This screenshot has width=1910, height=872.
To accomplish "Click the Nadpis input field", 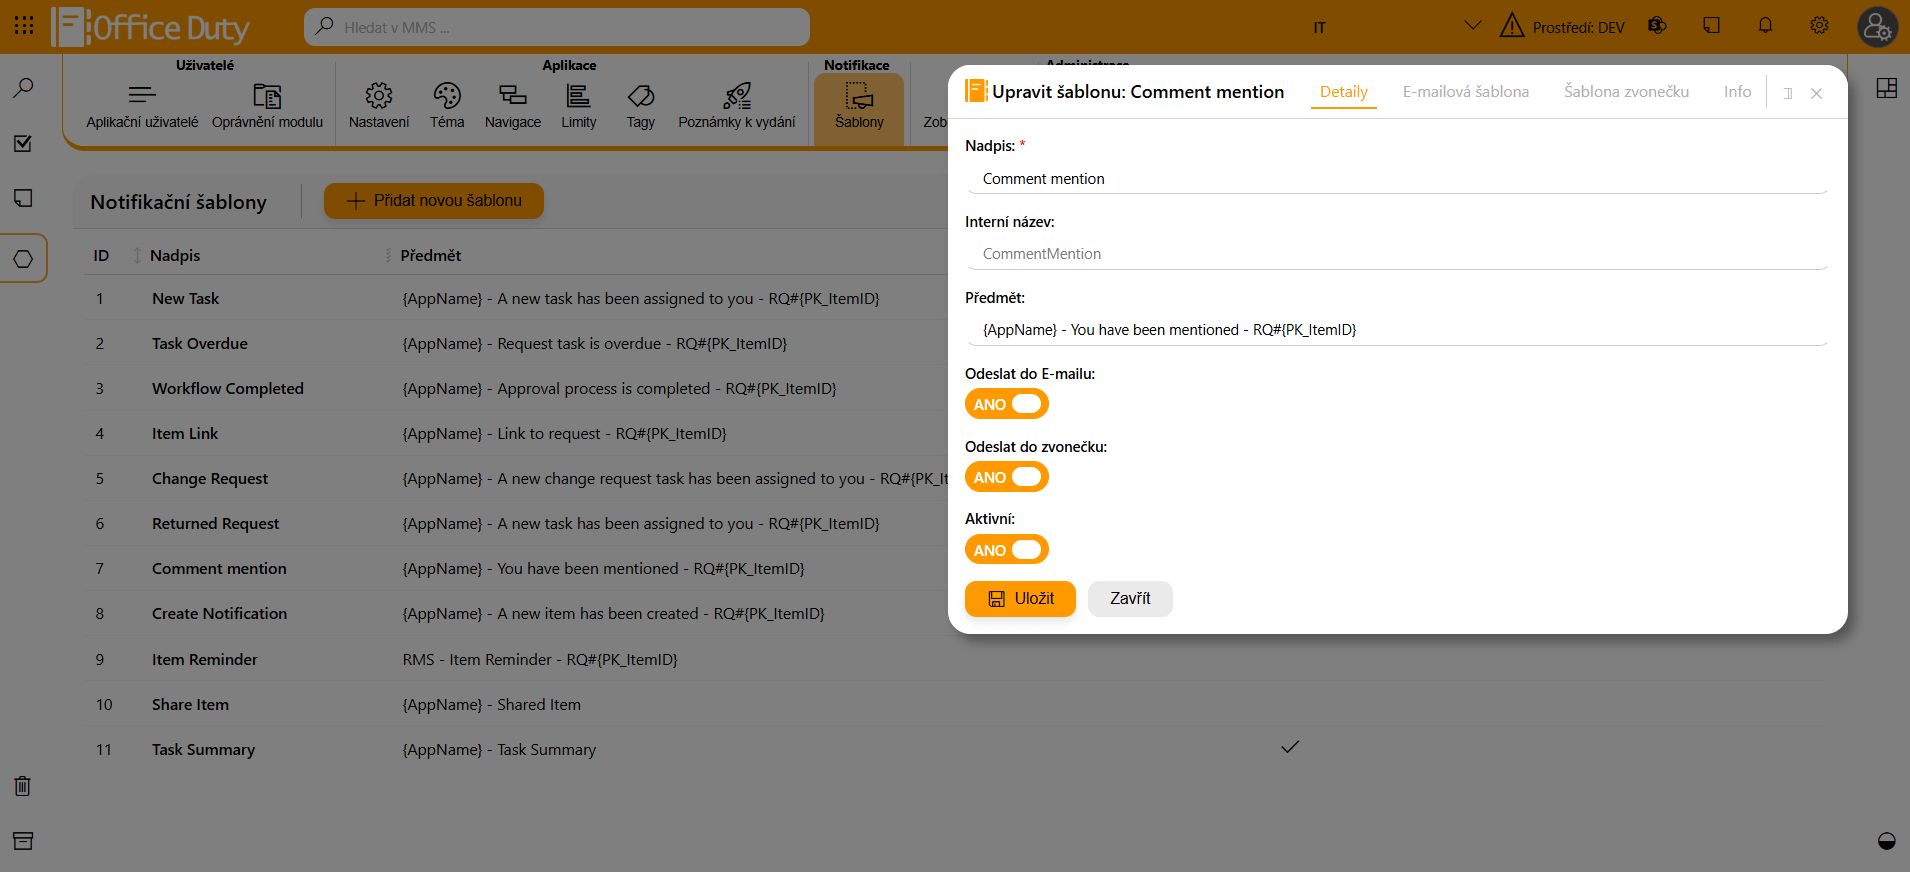I will 1397,179.
